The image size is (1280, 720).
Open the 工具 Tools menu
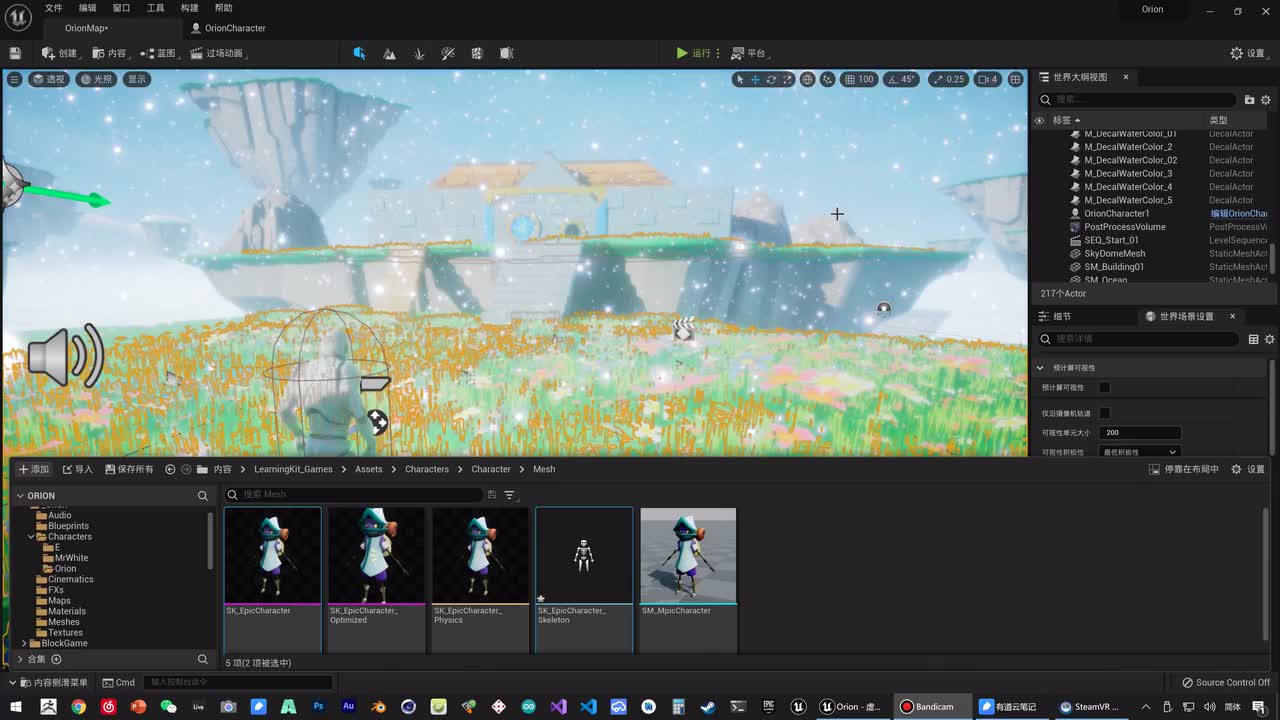(x=155, y=8)
